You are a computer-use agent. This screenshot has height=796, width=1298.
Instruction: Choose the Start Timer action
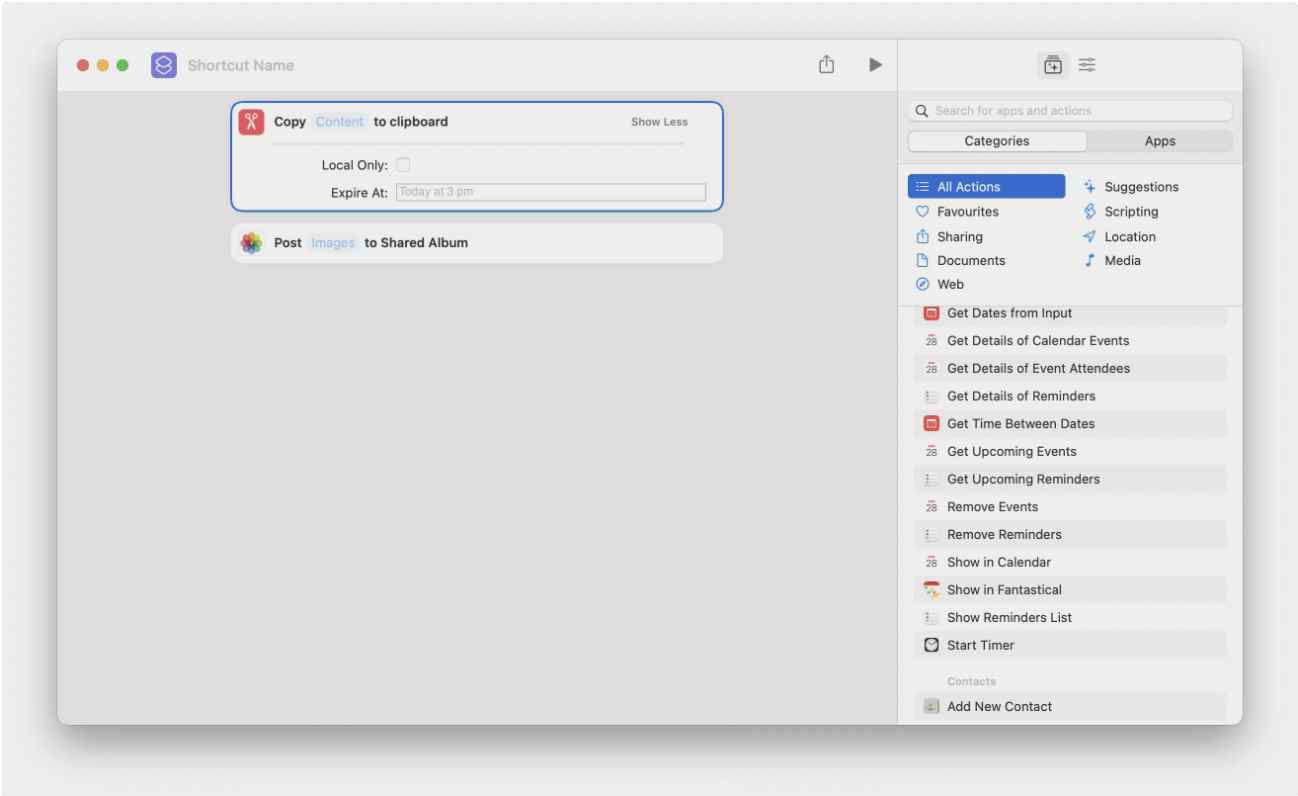tap(980, 645)
